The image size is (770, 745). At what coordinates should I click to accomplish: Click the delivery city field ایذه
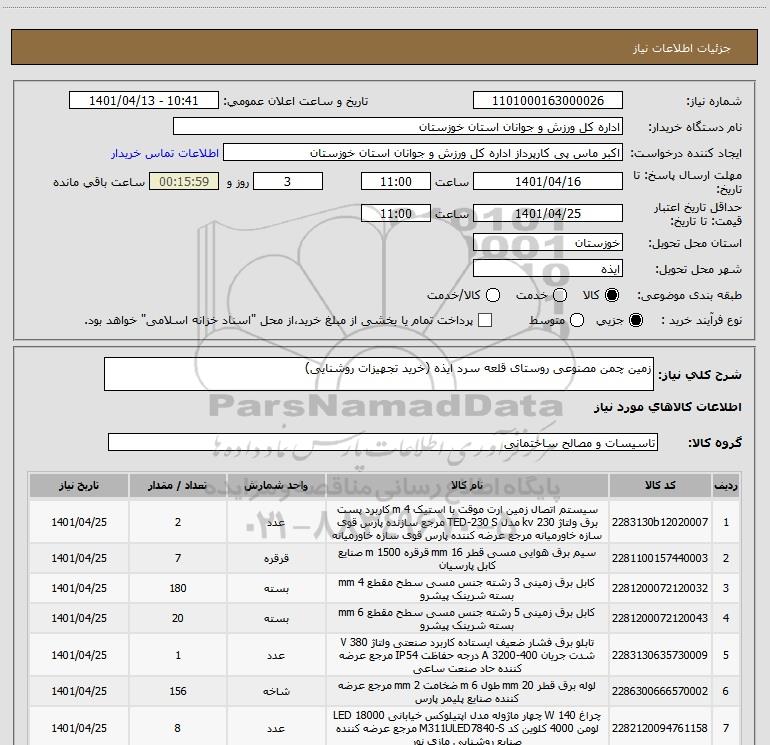click(x=548, y=269)
